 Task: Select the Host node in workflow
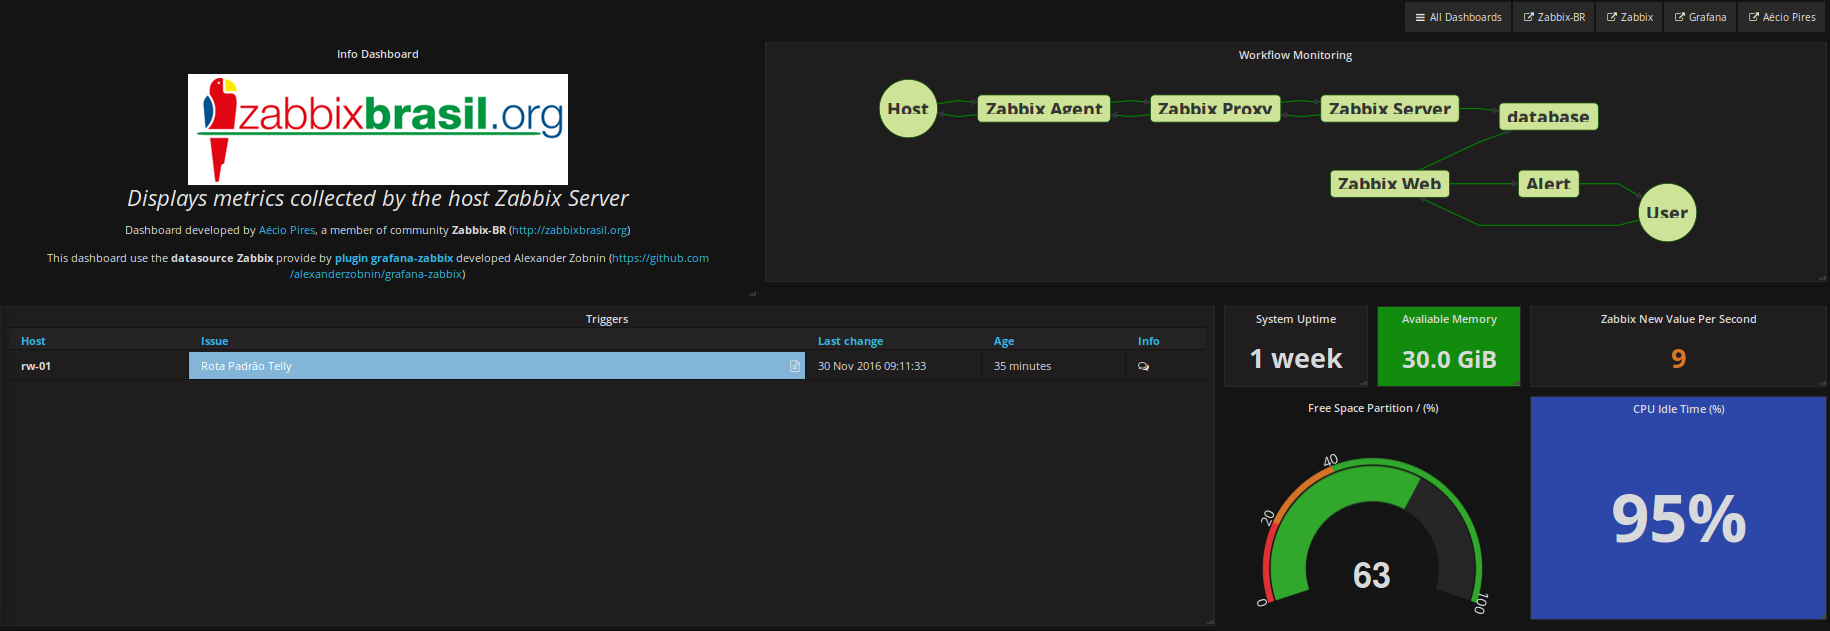[x=908, y=108]
